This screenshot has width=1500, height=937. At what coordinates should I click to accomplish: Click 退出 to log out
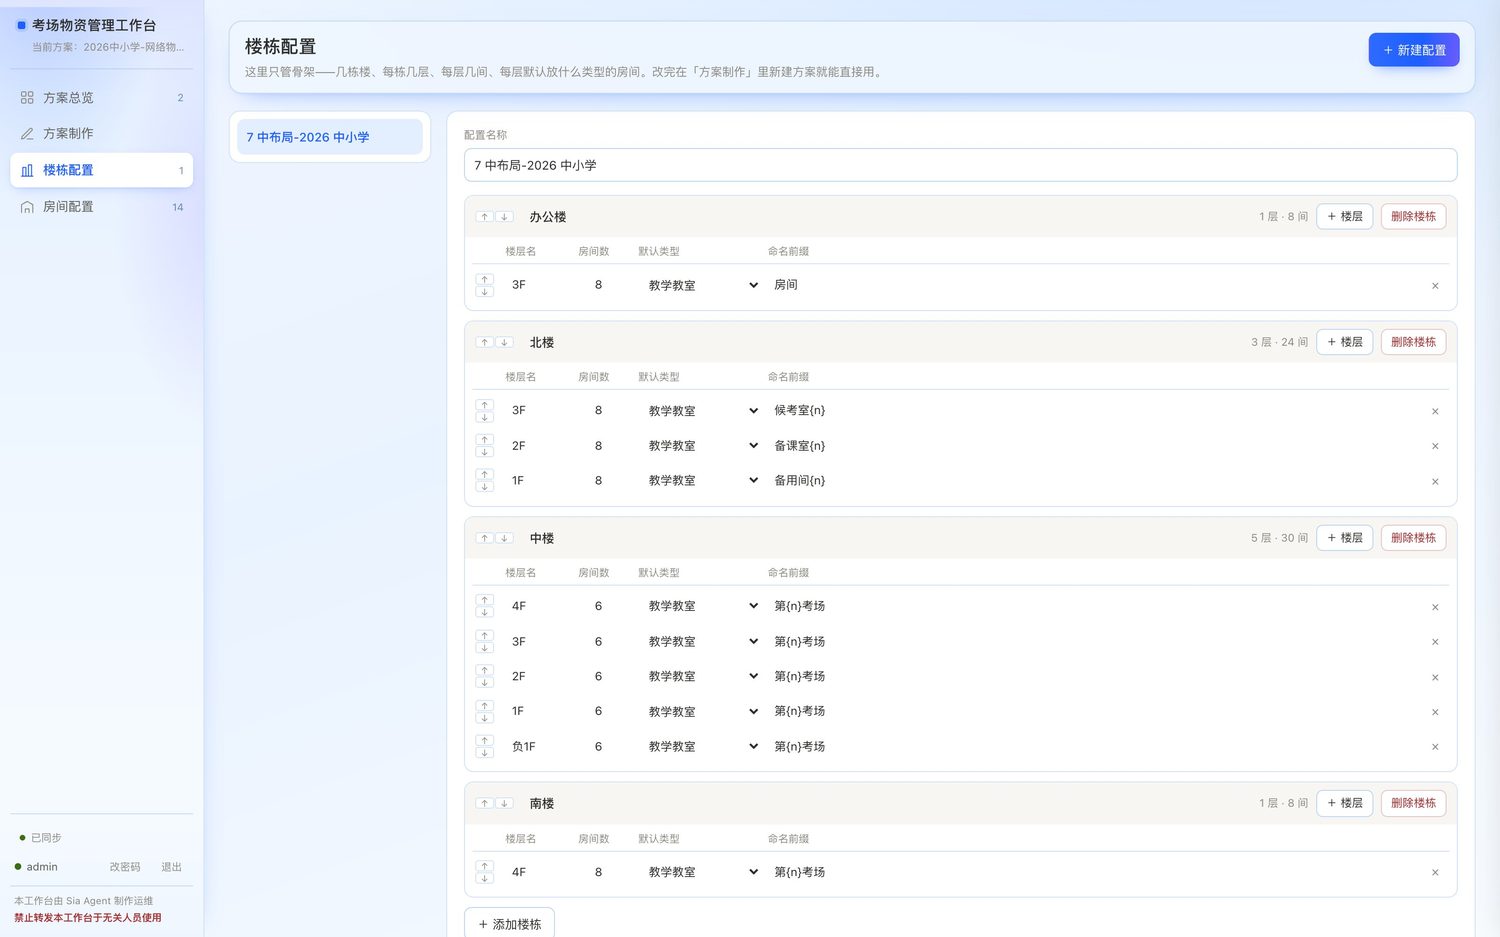172,867
